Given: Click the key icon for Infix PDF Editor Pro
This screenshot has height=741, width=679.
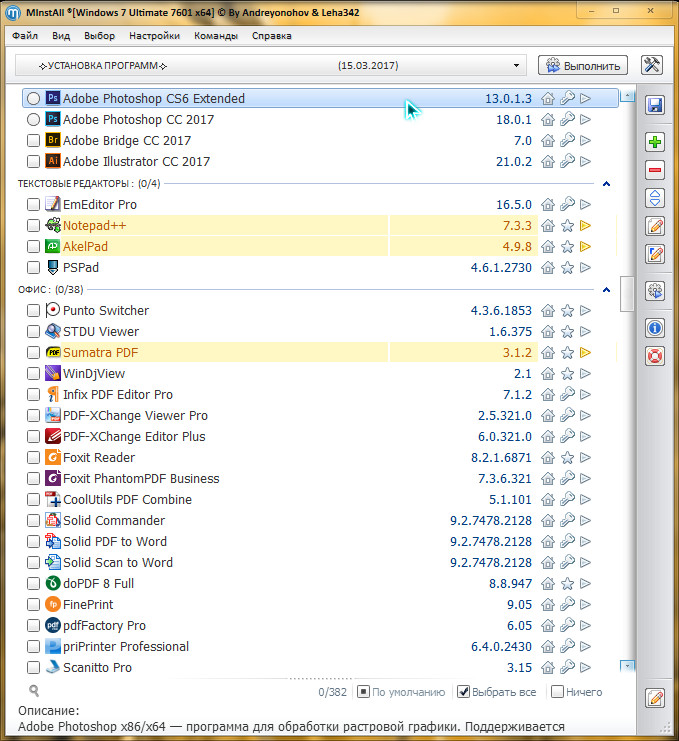Looking at the screenshot, I should pyautogui.click(x=567, y=395).
